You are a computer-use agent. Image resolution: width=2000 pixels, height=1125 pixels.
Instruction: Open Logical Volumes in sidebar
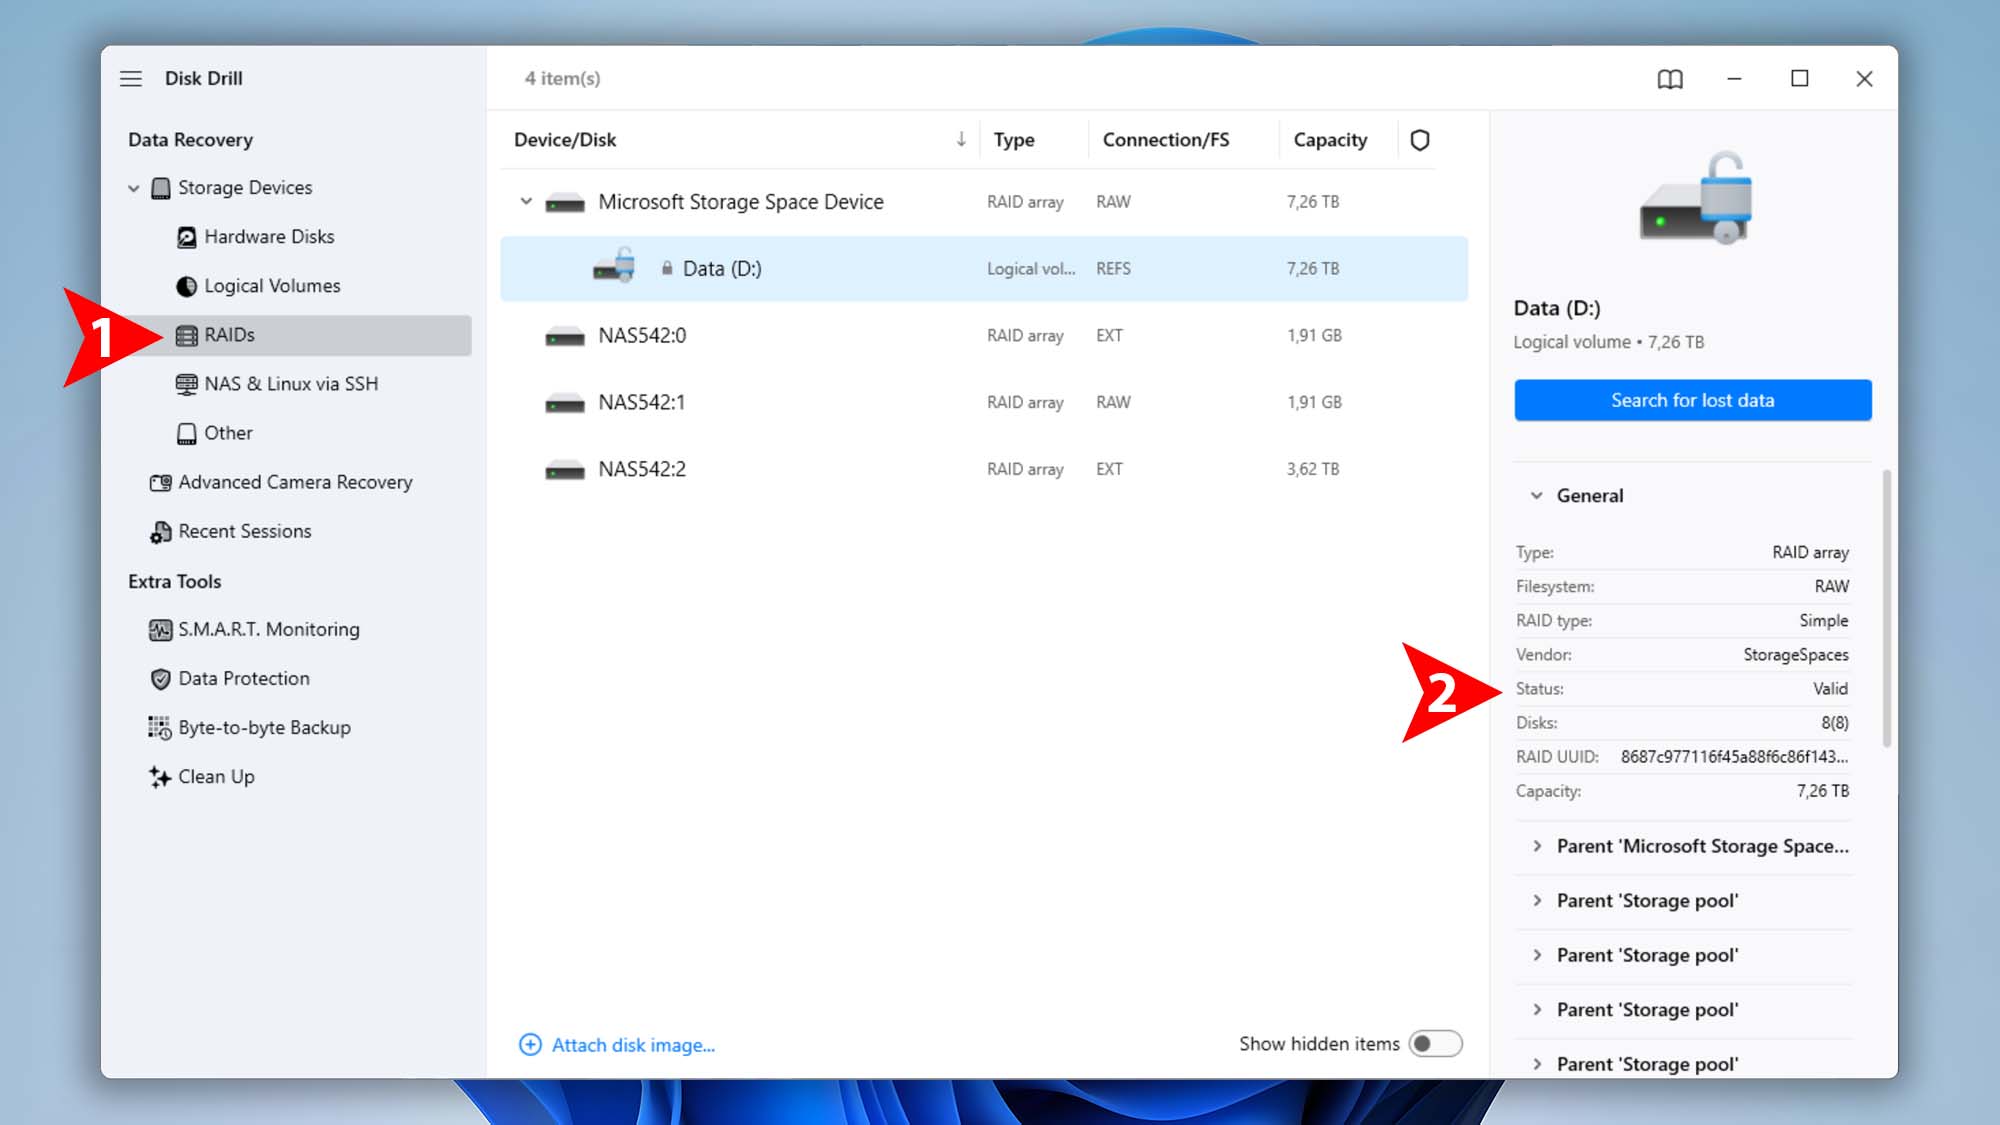coord(272,286)
